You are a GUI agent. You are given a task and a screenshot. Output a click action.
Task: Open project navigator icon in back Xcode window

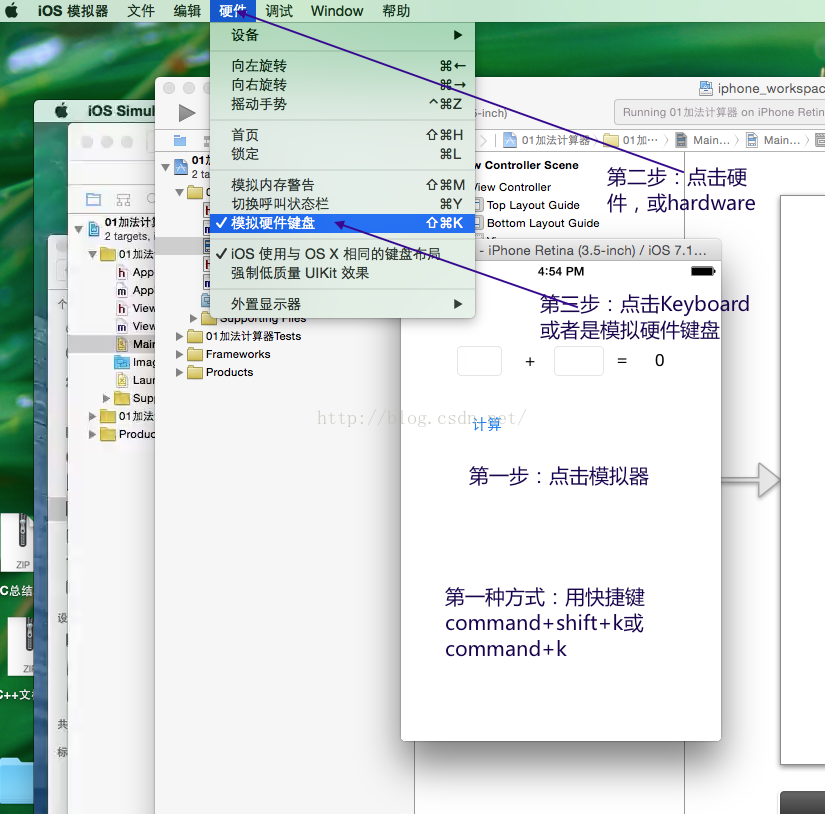click(94, 199)
